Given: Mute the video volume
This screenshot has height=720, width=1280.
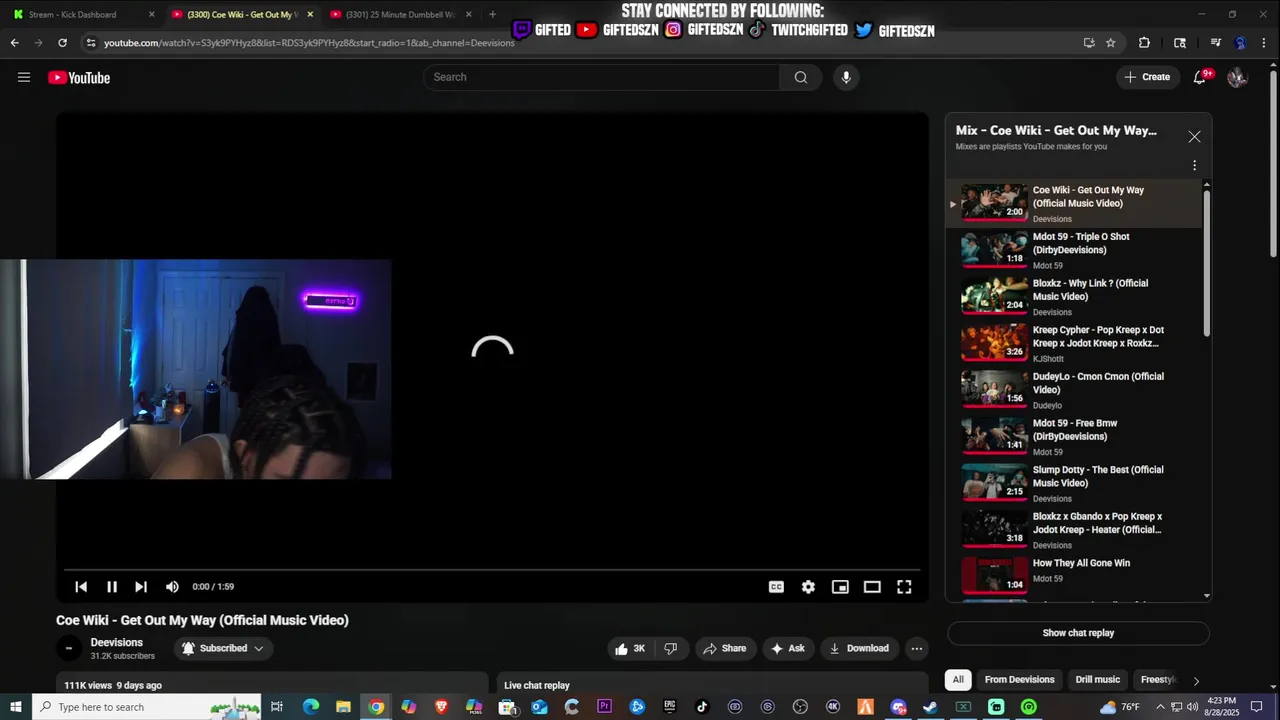Looking at the screenshot, I should [x=172, y=587].
